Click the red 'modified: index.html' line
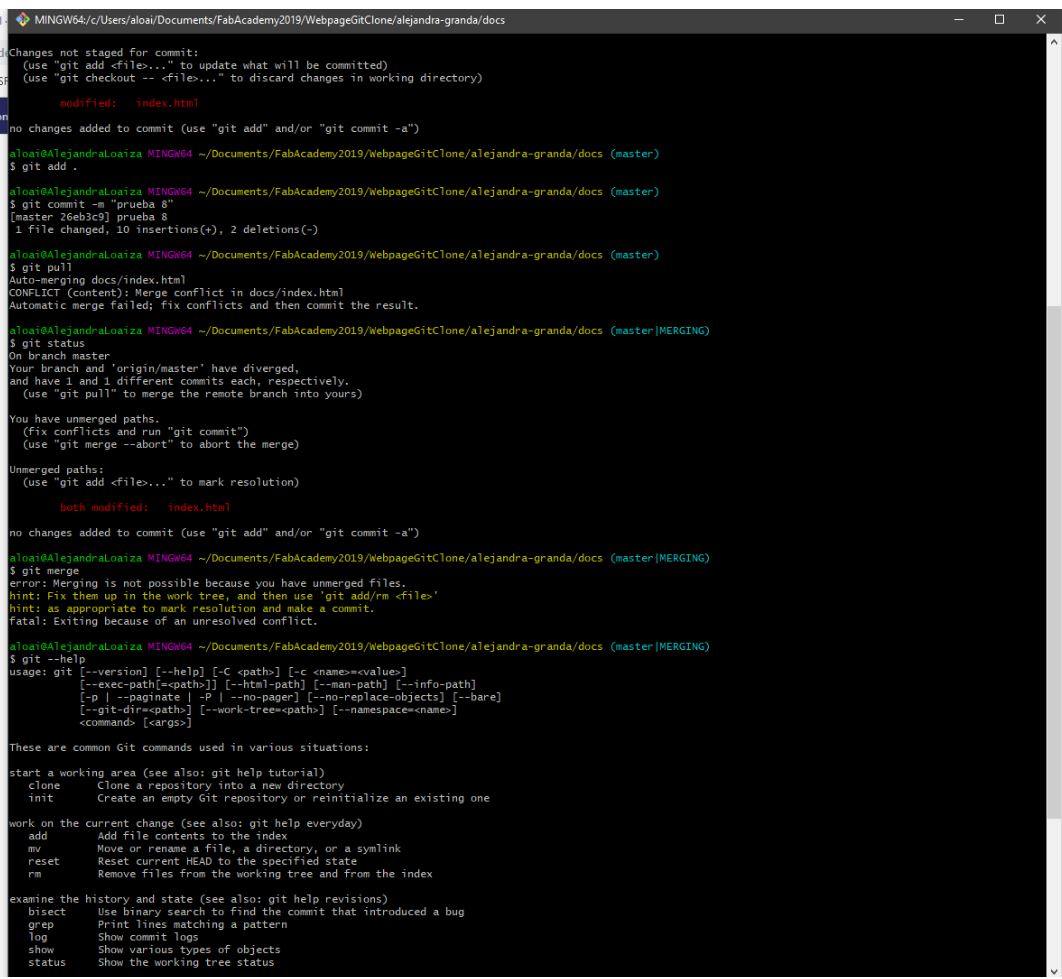The height and width of the screenshot is (979, 1062). pos(129,103)
